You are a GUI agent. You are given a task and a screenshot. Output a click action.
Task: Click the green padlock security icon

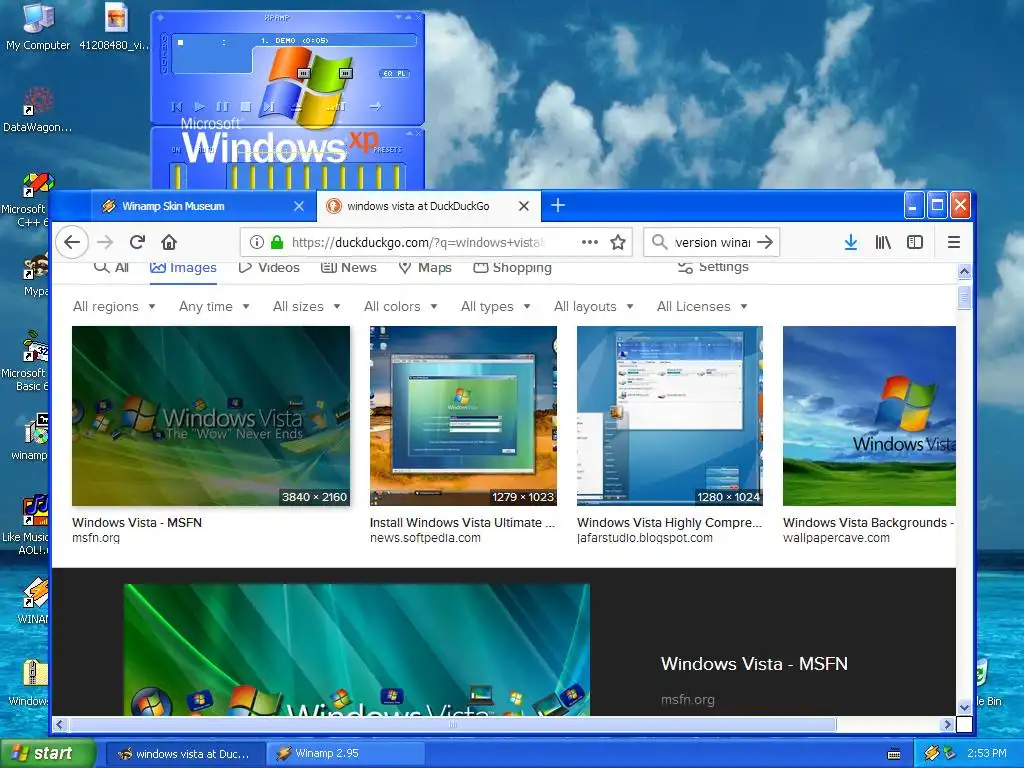[x=277, y=242]
